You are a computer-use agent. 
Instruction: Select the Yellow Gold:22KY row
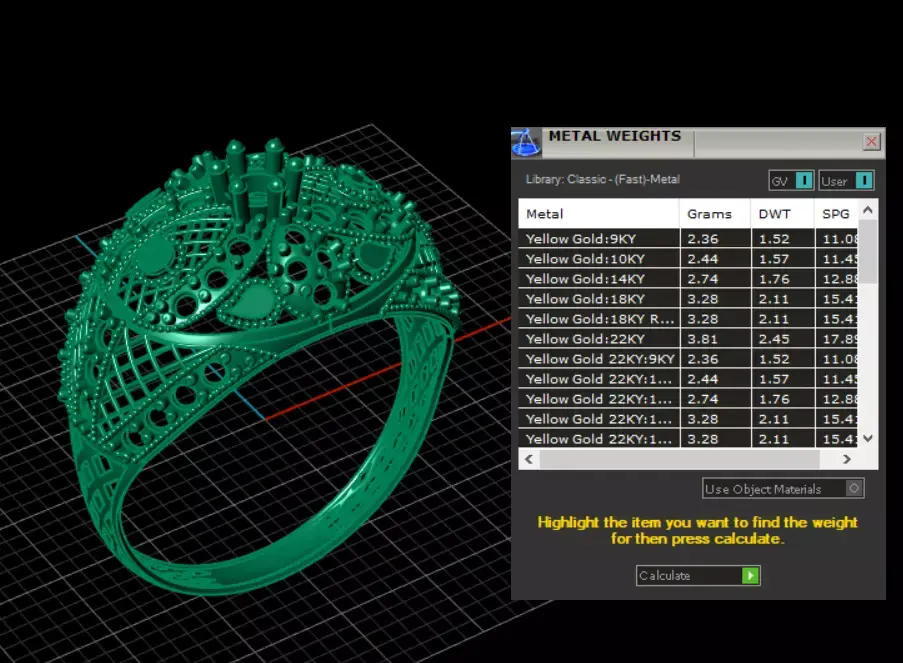(688, 339)
